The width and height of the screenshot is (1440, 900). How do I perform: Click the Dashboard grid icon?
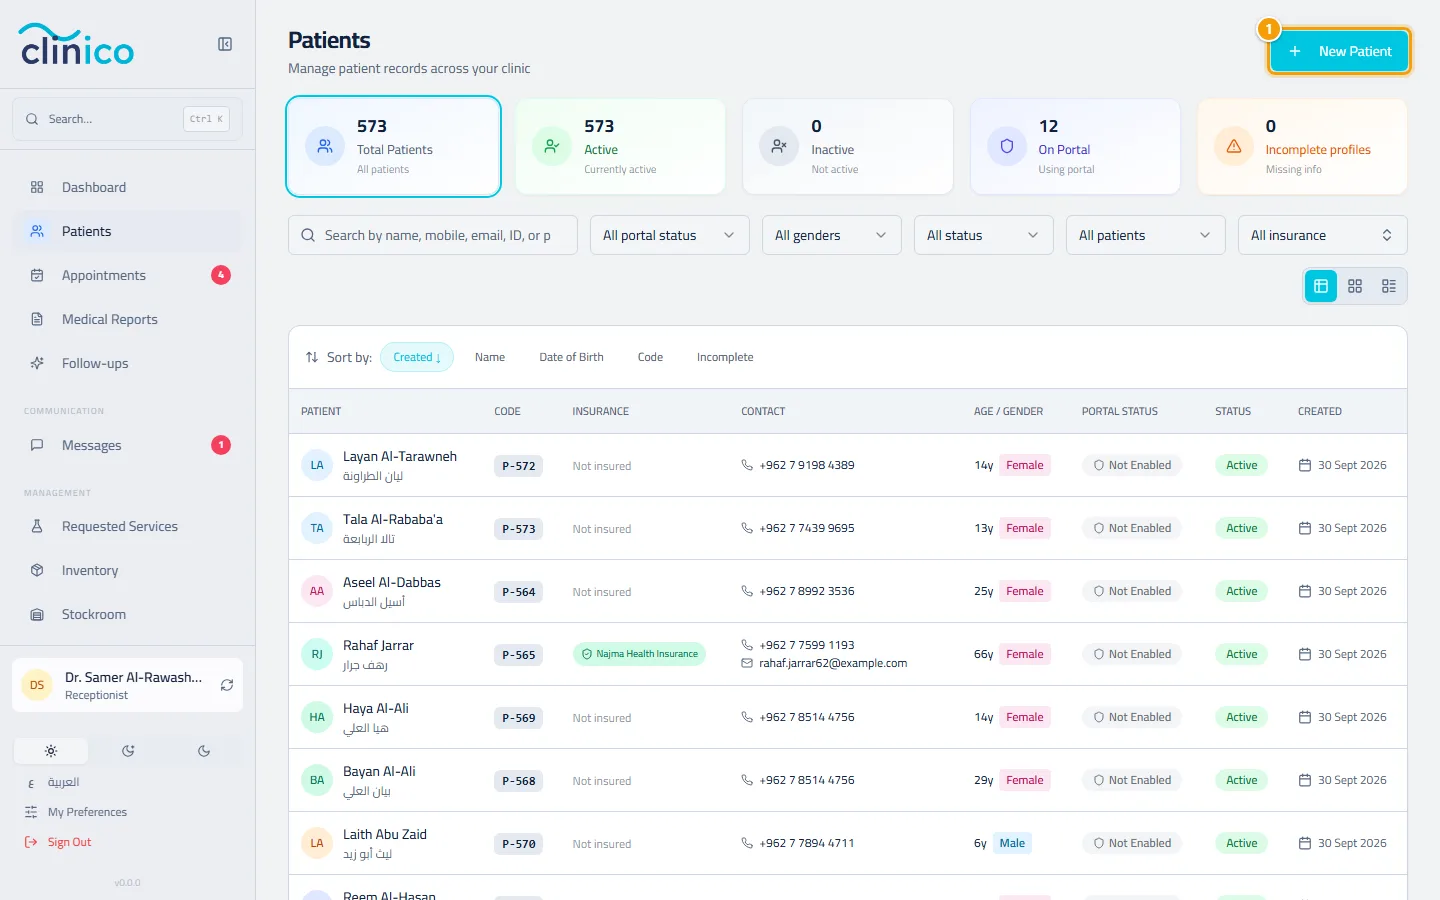tap(37, 187)
